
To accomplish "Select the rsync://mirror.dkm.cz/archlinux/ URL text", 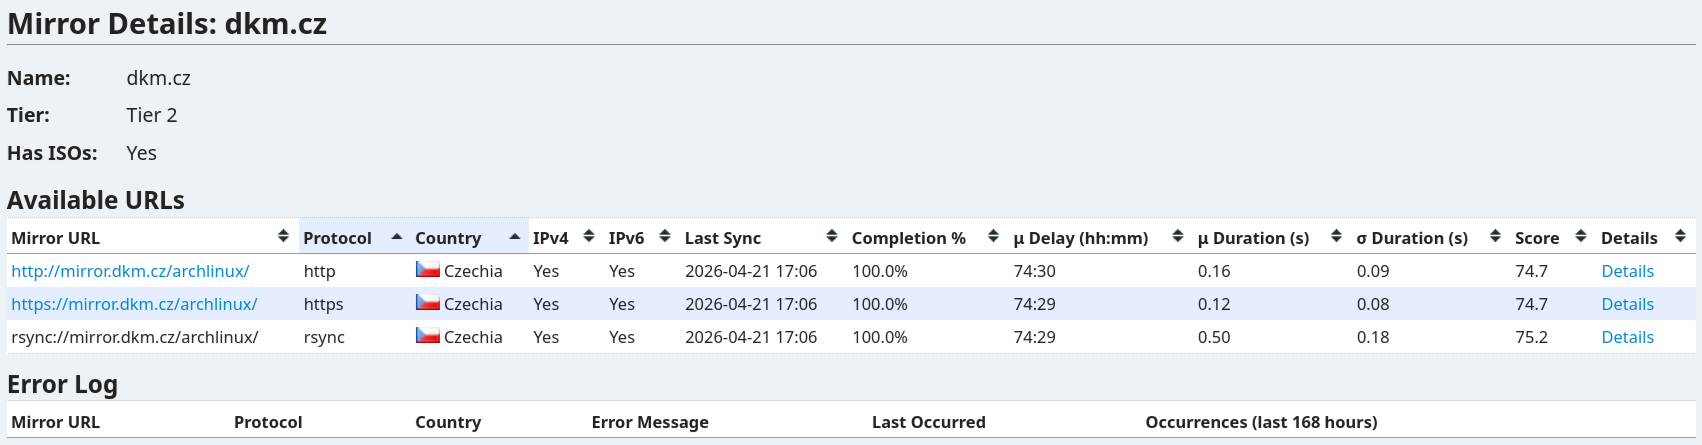I will (x=134, y=337).
